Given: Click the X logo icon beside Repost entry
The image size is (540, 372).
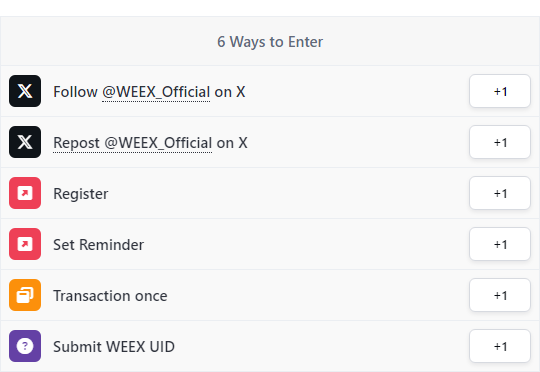Looking at the screenshot, I should tap(25, 142).
